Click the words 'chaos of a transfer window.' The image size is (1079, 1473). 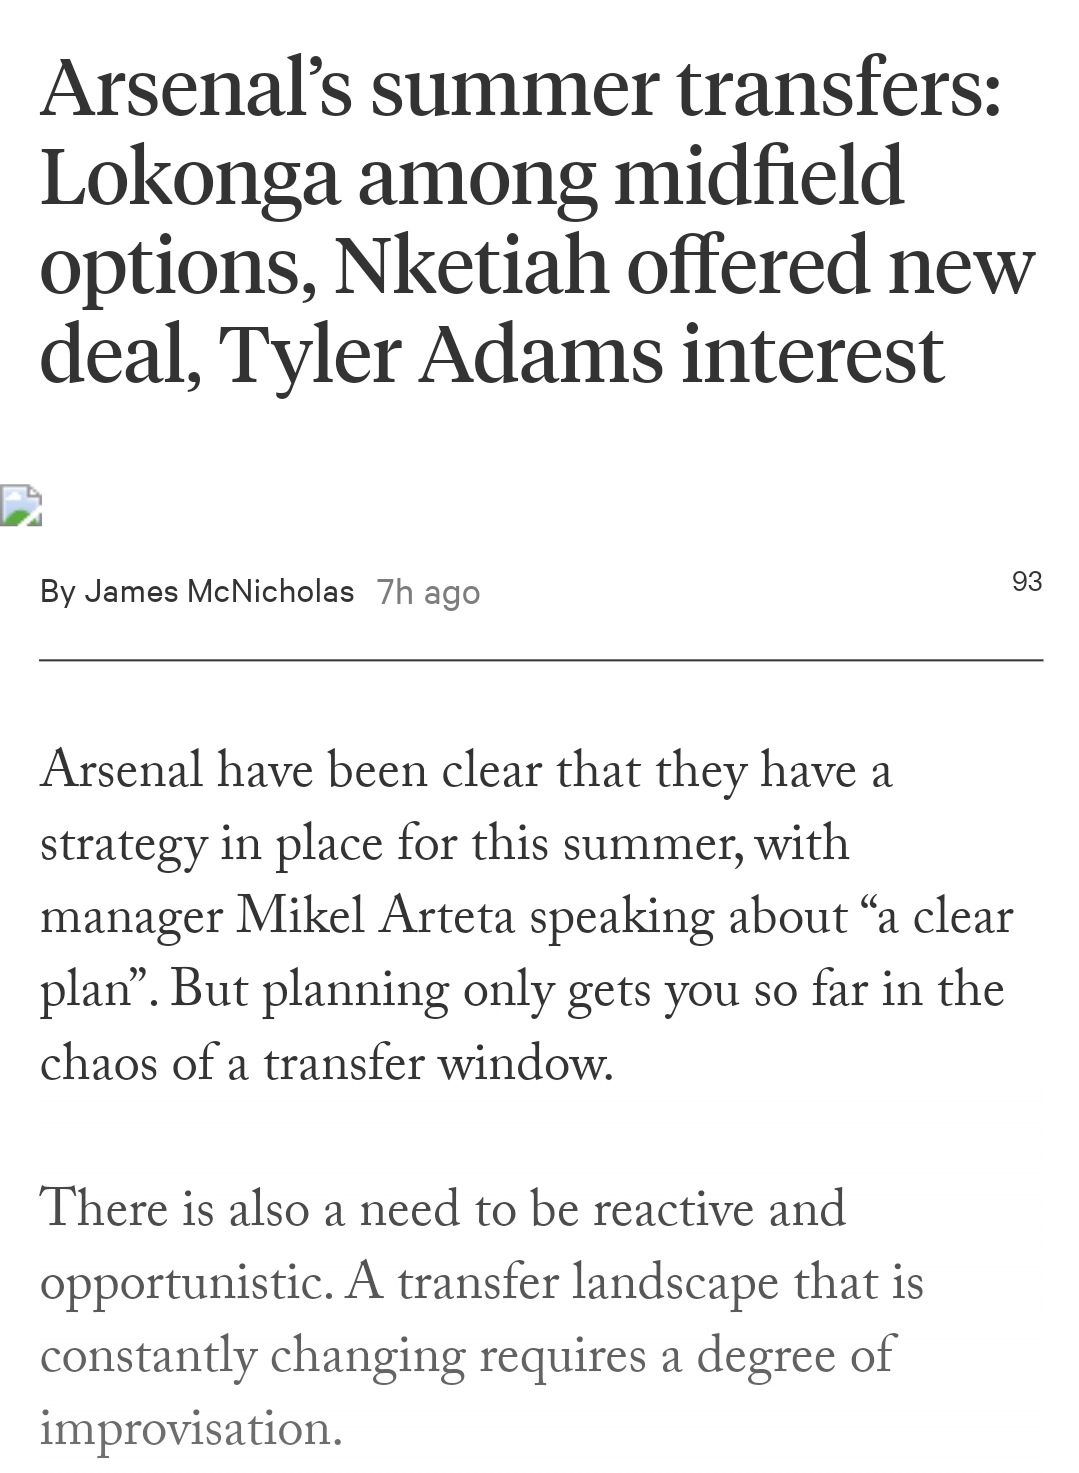[326, 1063]
